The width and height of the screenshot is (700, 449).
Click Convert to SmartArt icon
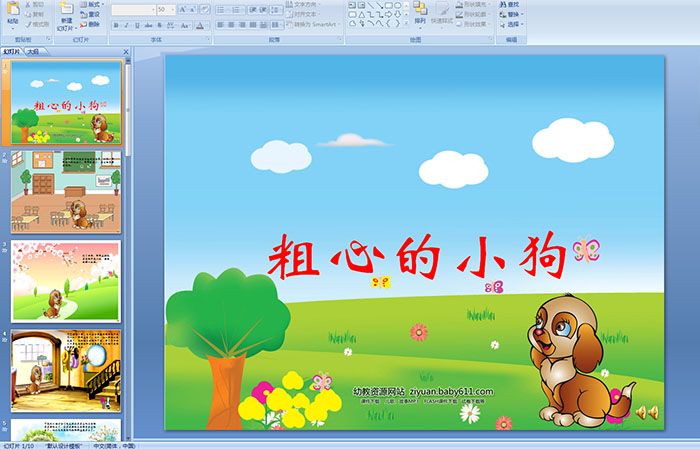pyautogui.click(x=289, y=24)
